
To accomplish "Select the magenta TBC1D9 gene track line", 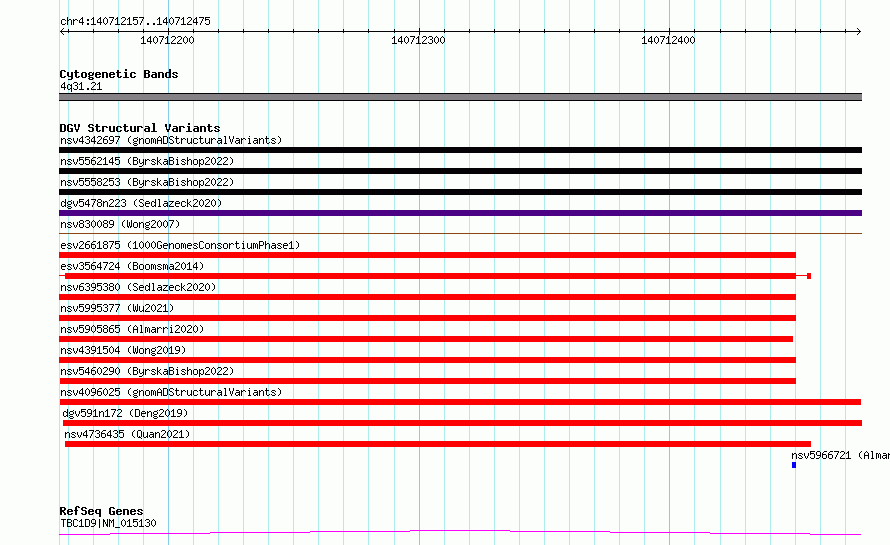I will 460,533.
